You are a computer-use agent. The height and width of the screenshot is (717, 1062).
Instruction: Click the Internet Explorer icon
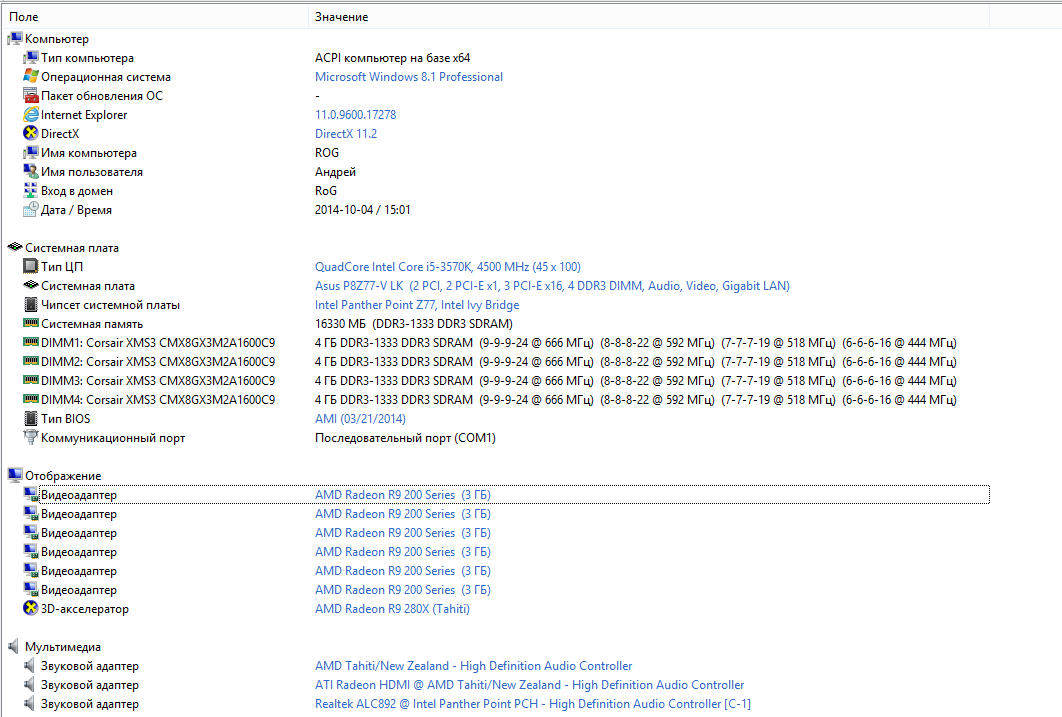tap(30, 114)
